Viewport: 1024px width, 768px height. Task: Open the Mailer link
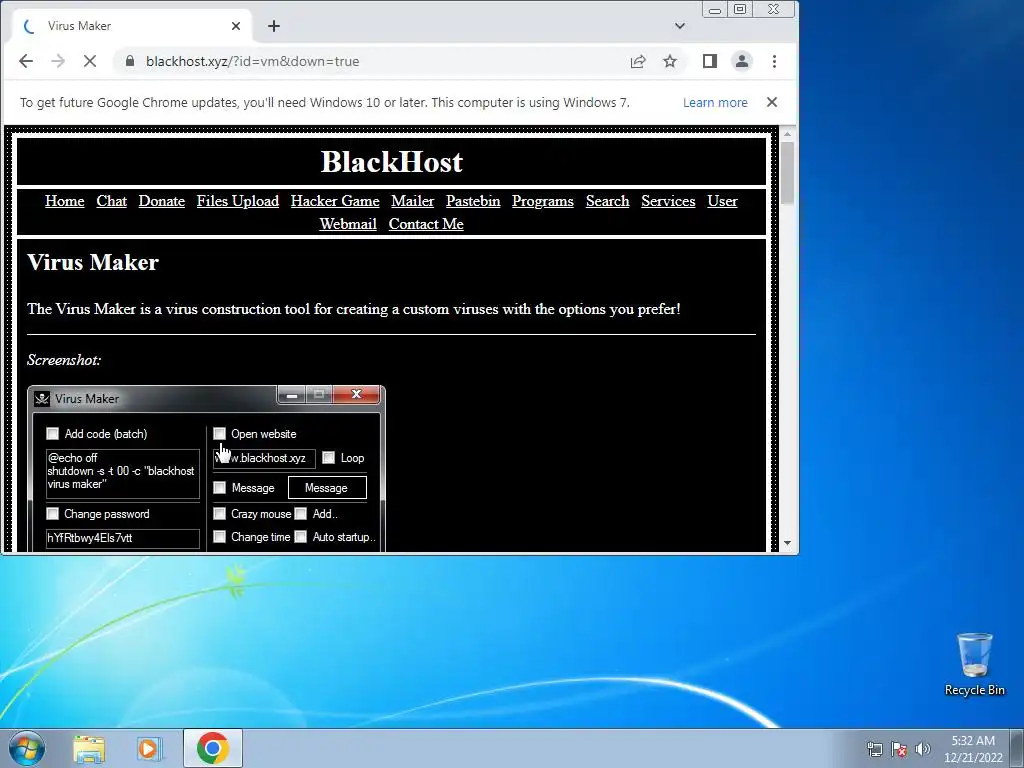[413, 201]
